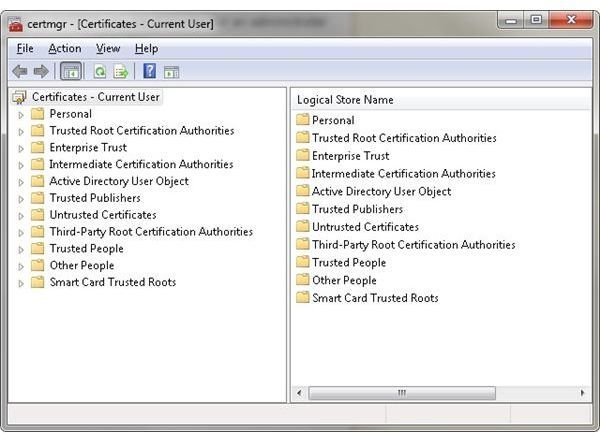Click Trusted People folder icon in right pane

coord(302,262)
